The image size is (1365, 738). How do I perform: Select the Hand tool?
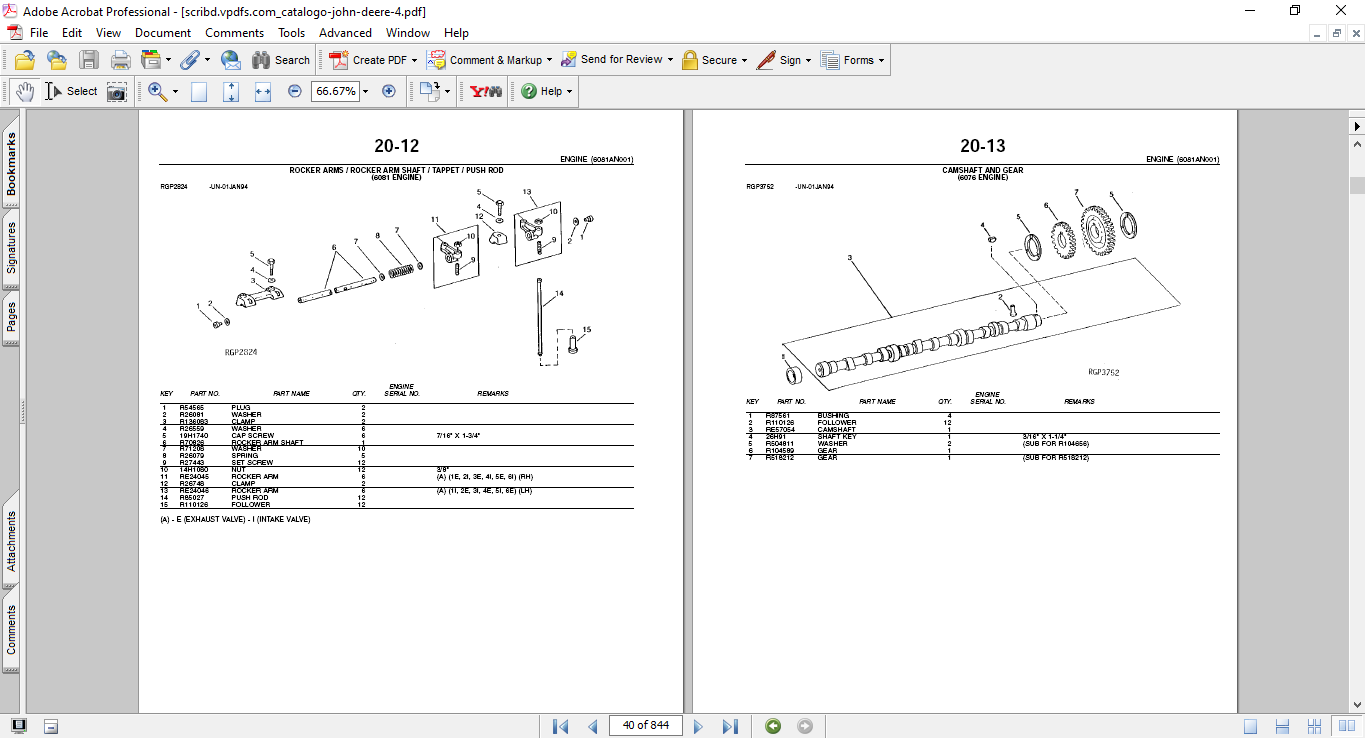click(24, 91)
